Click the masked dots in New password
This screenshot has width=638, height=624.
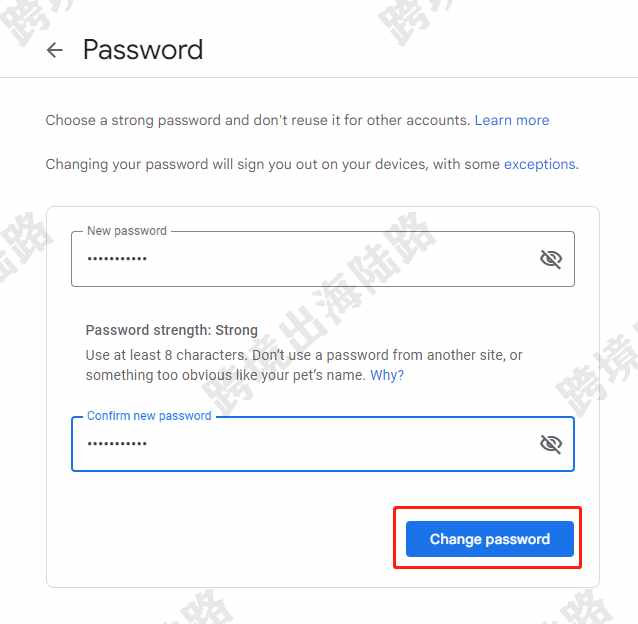coord(117,259)
